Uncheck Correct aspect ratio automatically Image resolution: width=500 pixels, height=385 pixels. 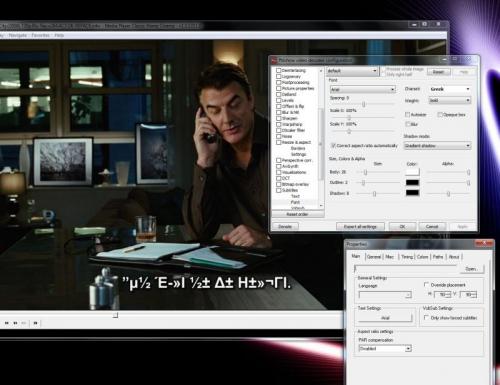(333, 146)
